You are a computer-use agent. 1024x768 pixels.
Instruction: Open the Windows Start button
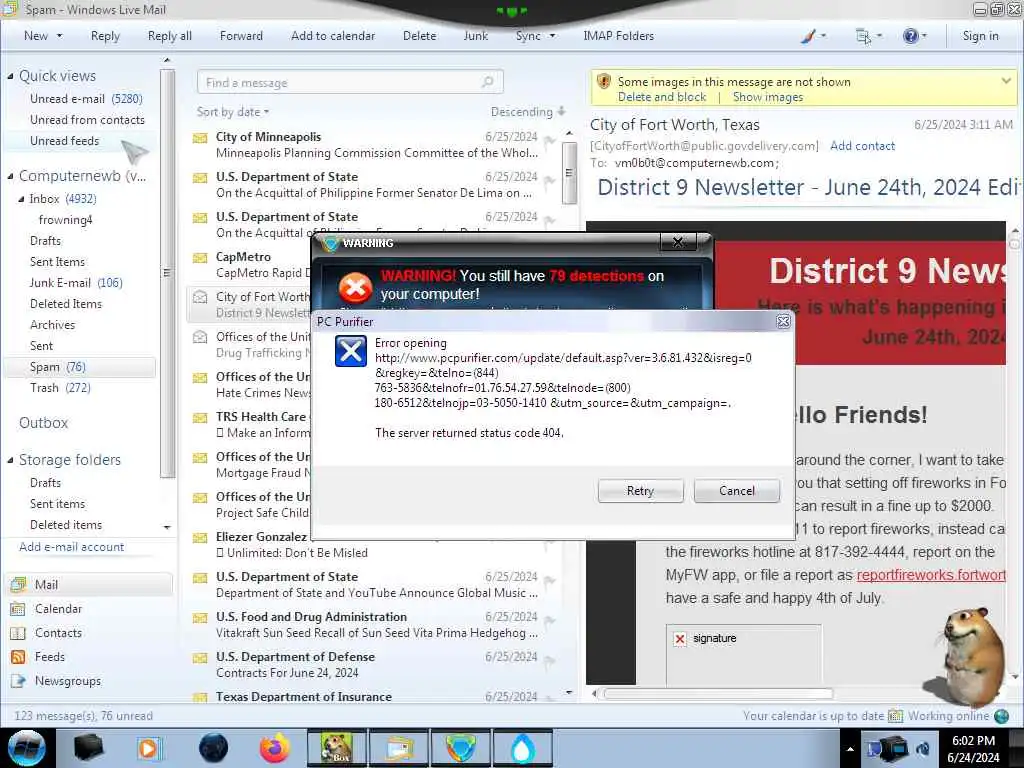point(27,748)
